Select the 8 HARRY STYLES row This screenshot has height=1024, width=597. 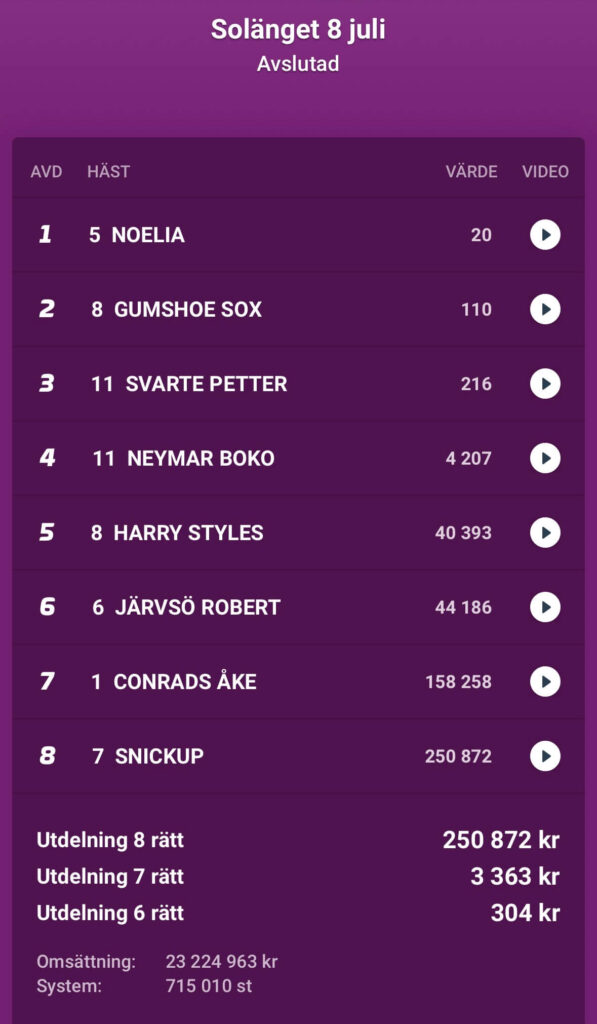(x=298, y=532)
